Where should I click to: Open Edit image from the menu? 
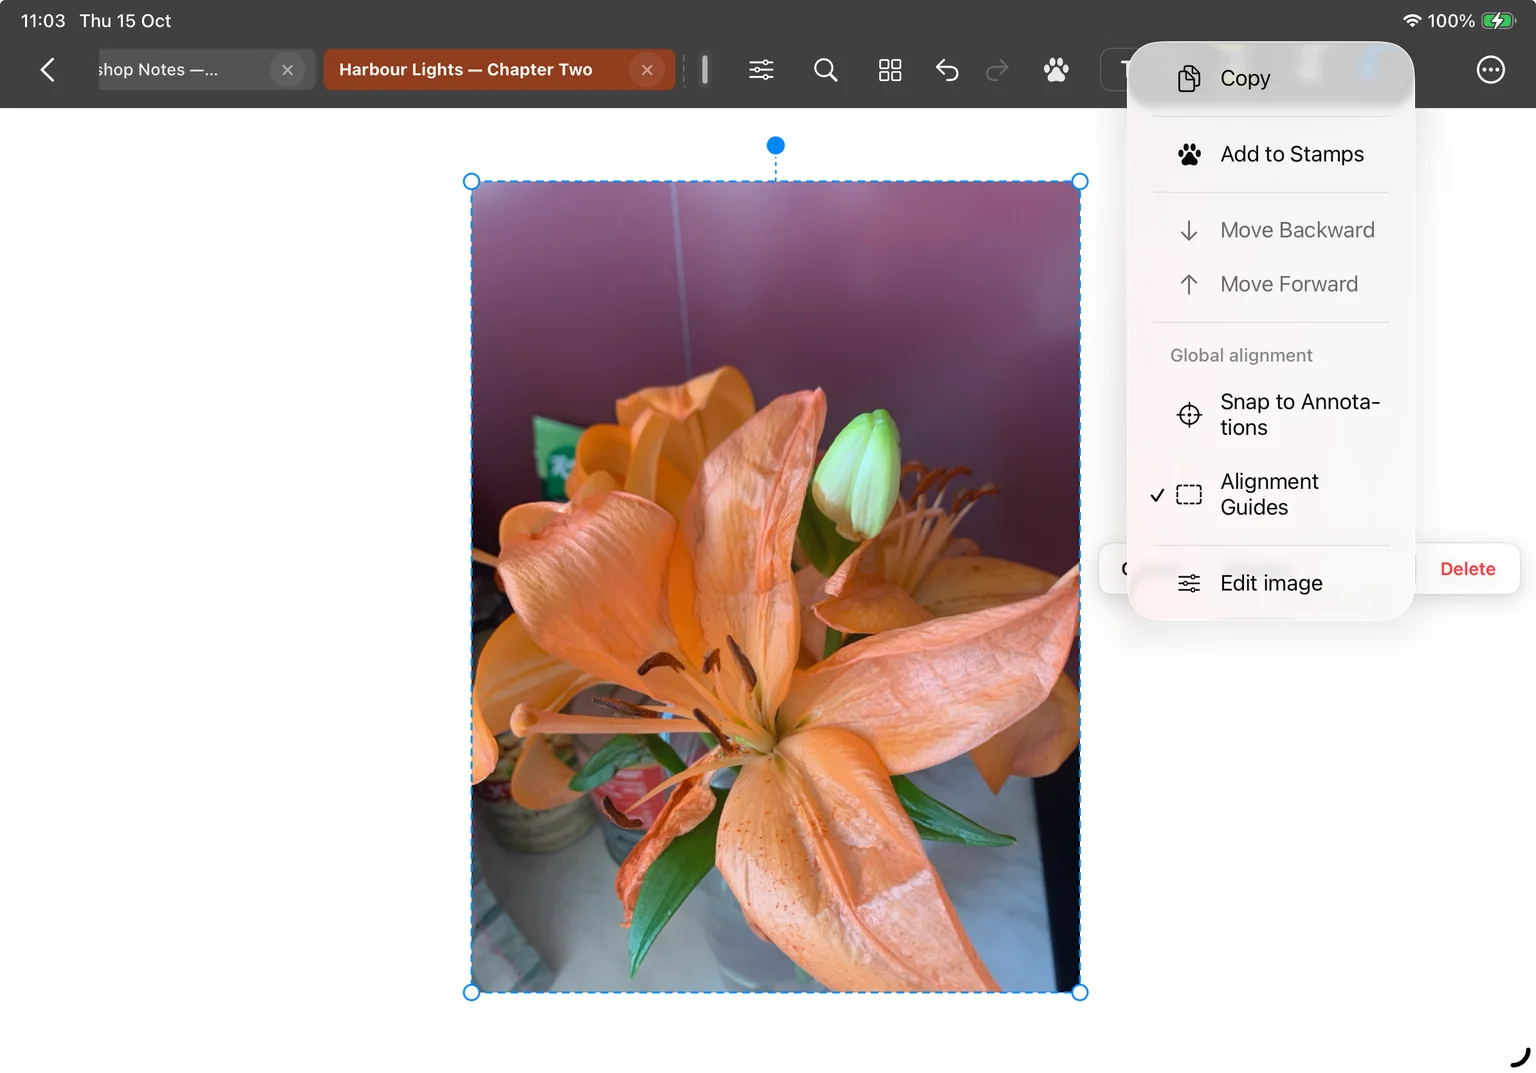1271,583
